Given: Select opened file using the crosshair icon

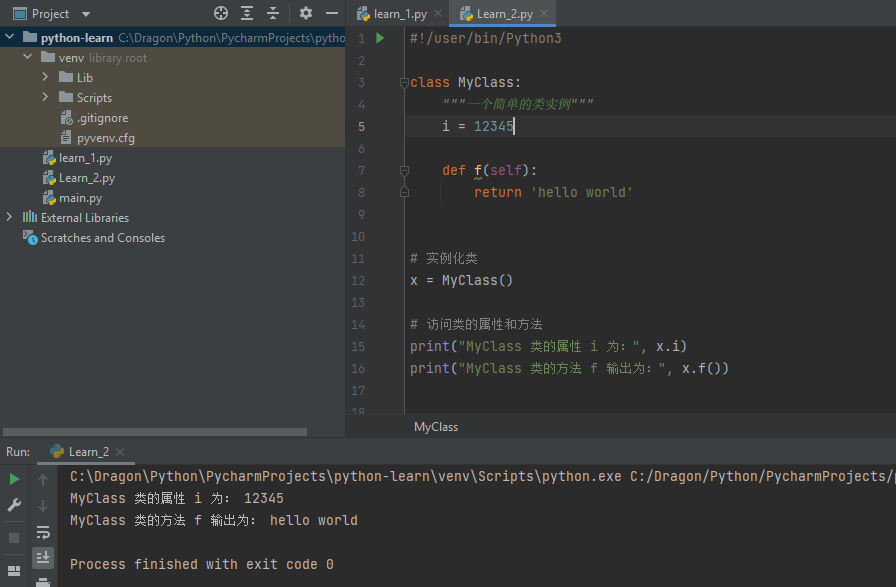Looking at the screenshot, I should (x=220, y=13).
